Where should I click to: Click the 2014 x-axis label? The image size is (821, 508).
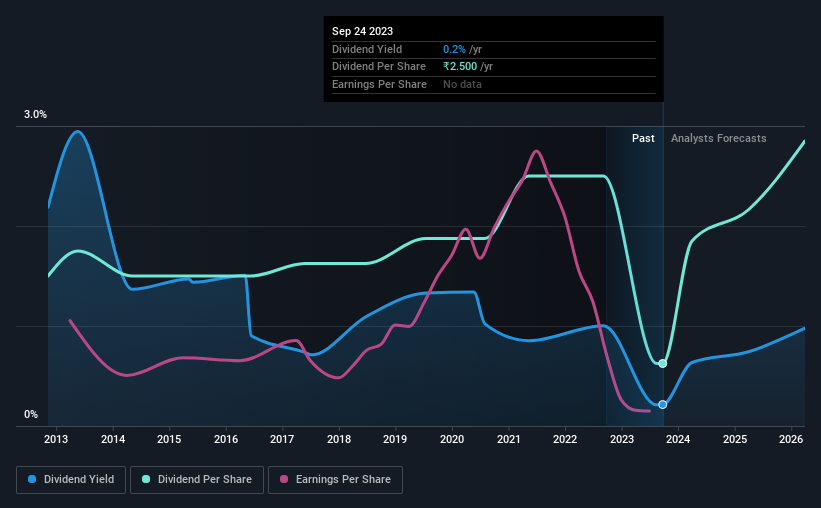[x=113, y=439]
